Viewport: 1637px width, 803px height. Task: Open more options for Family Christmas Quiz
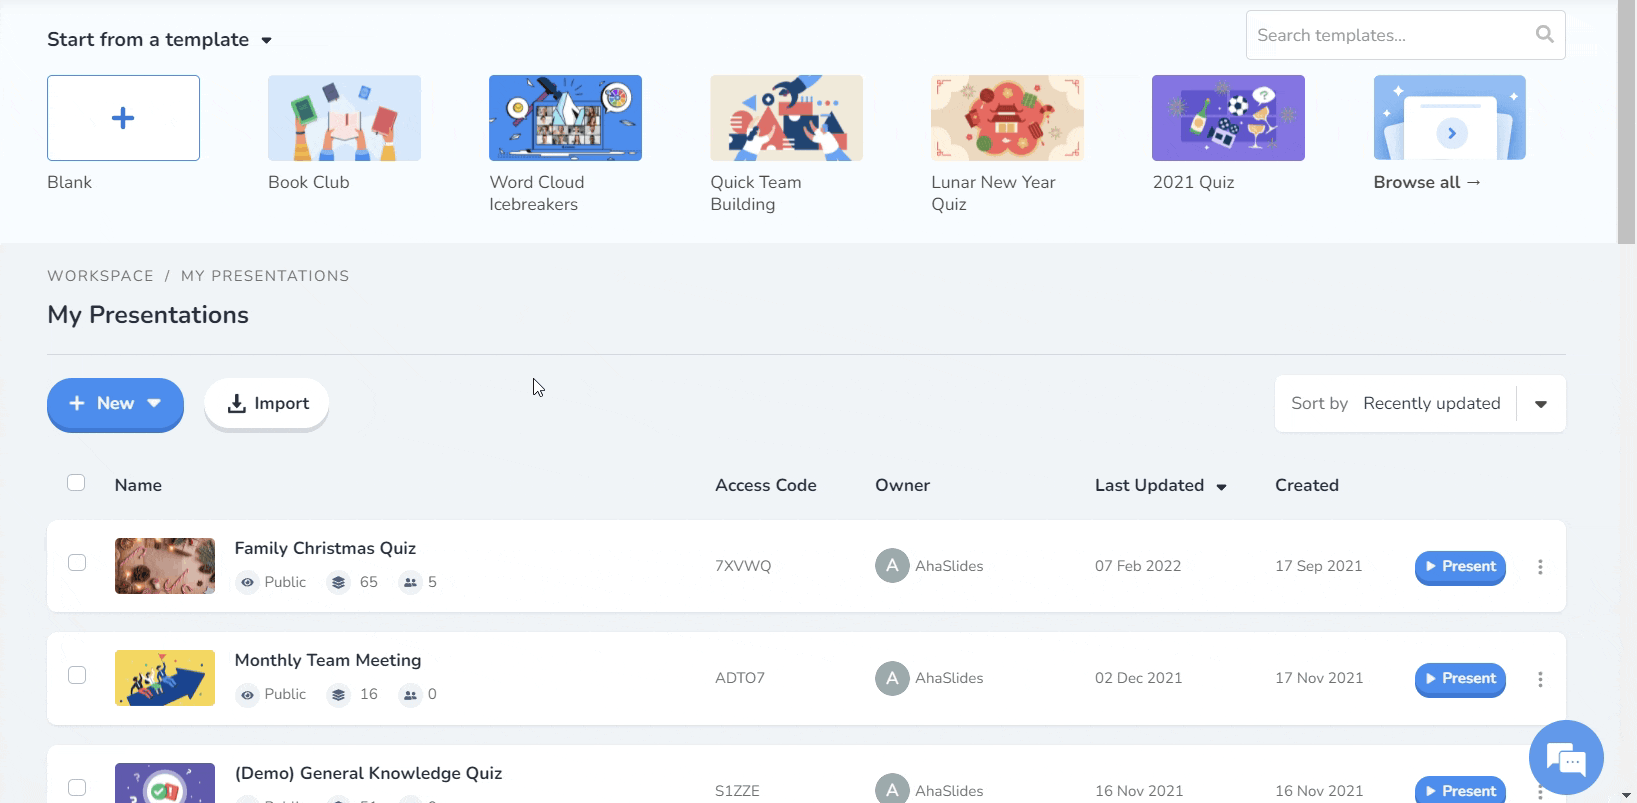pyautogui.click(x=1540, y=567)
